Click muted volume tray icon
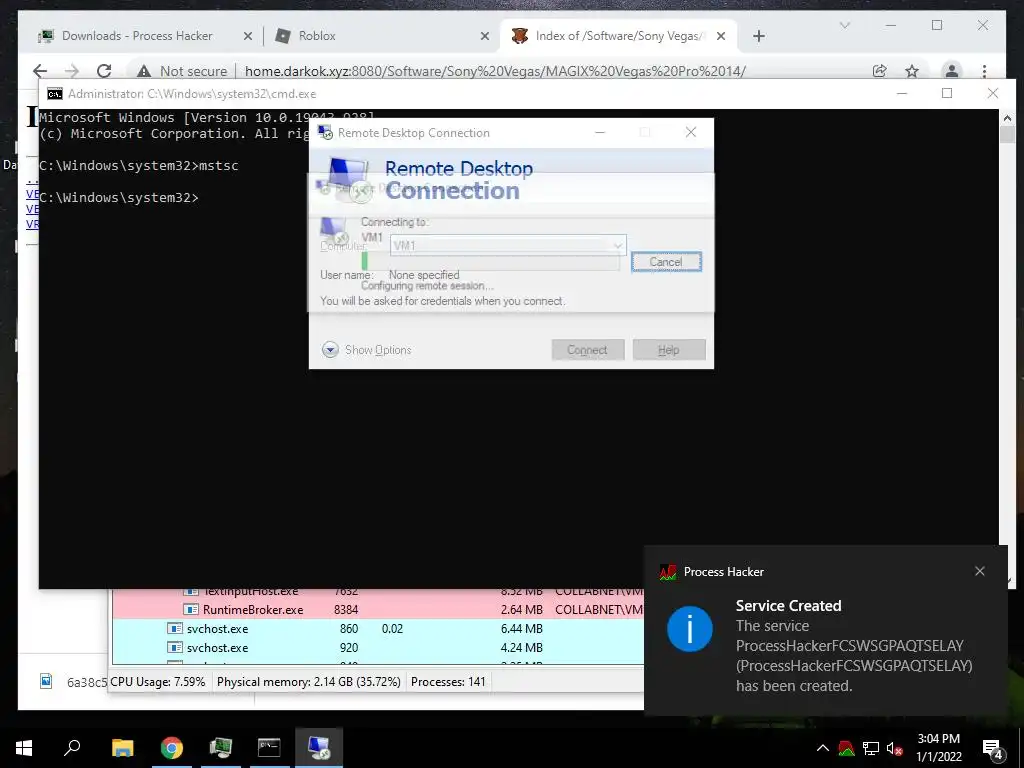The width and height of the screenshot is (1024, 768). 895,748
